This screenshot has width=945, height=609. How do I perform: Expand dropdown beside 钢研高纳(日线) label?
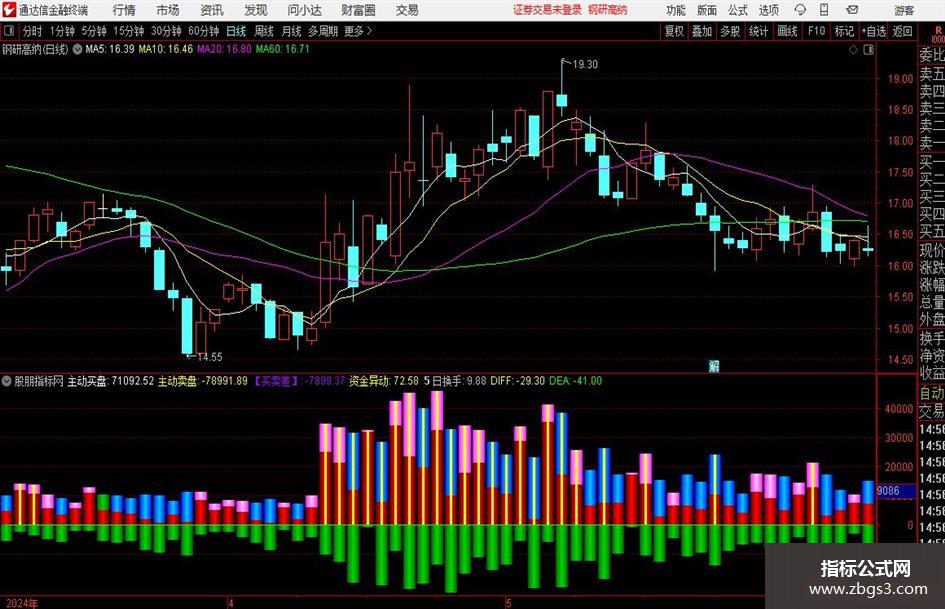[78, 49]
